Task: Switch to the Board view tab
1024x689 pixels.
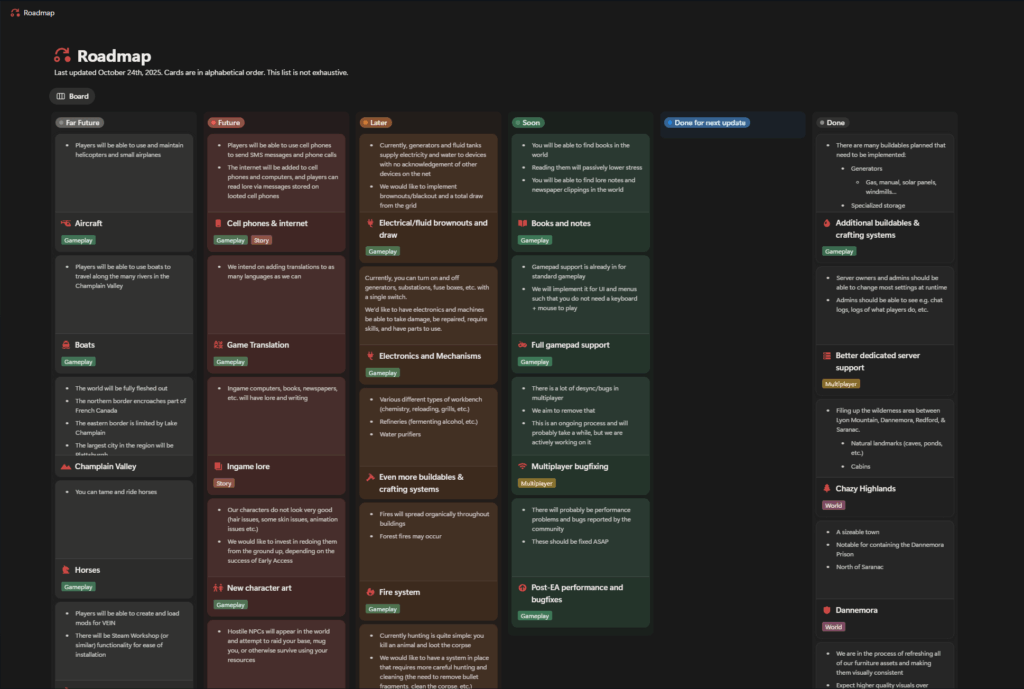Action: pos(72,96)
